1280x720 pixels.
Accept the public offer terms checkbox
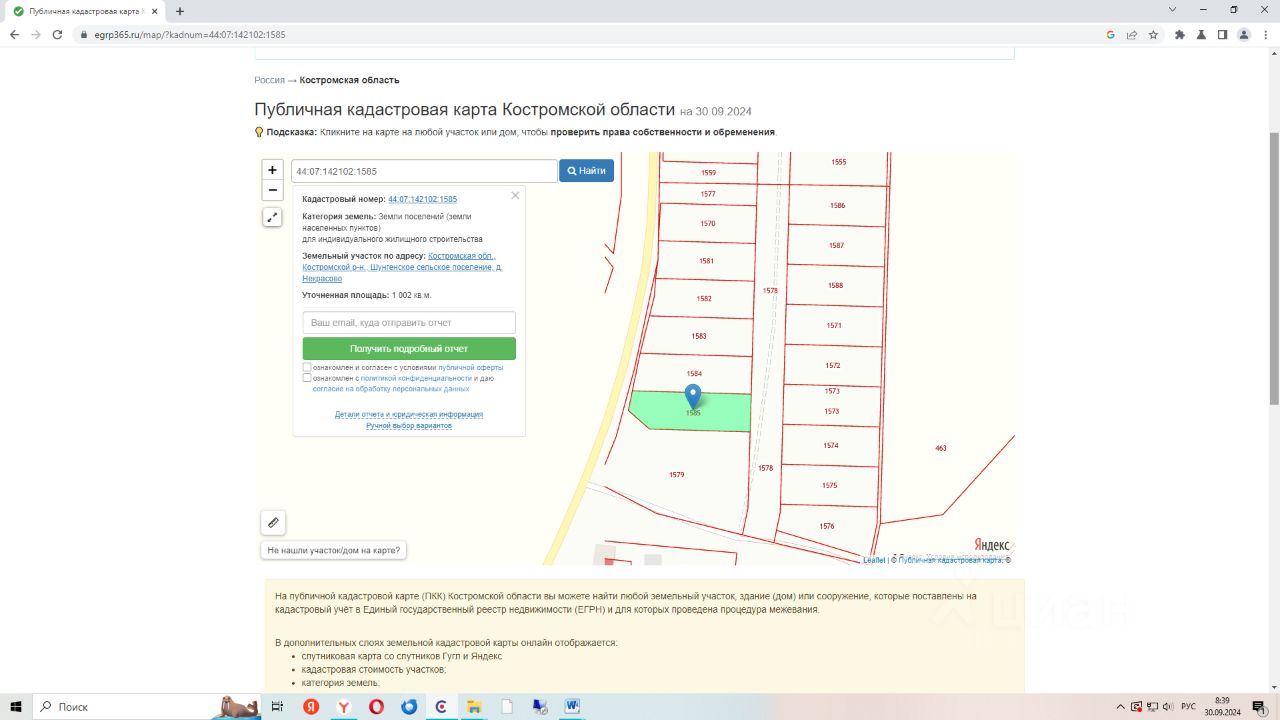coord(307,367)
